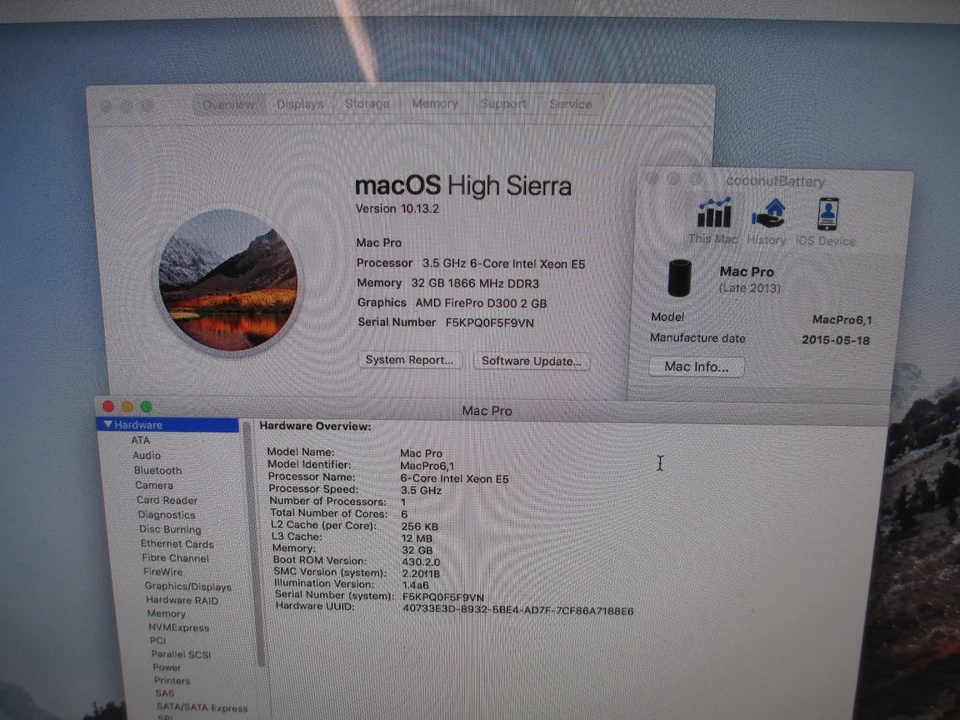
Task: Select Ethernet Cards in the hardware sidebar
Action: point(177,543)
